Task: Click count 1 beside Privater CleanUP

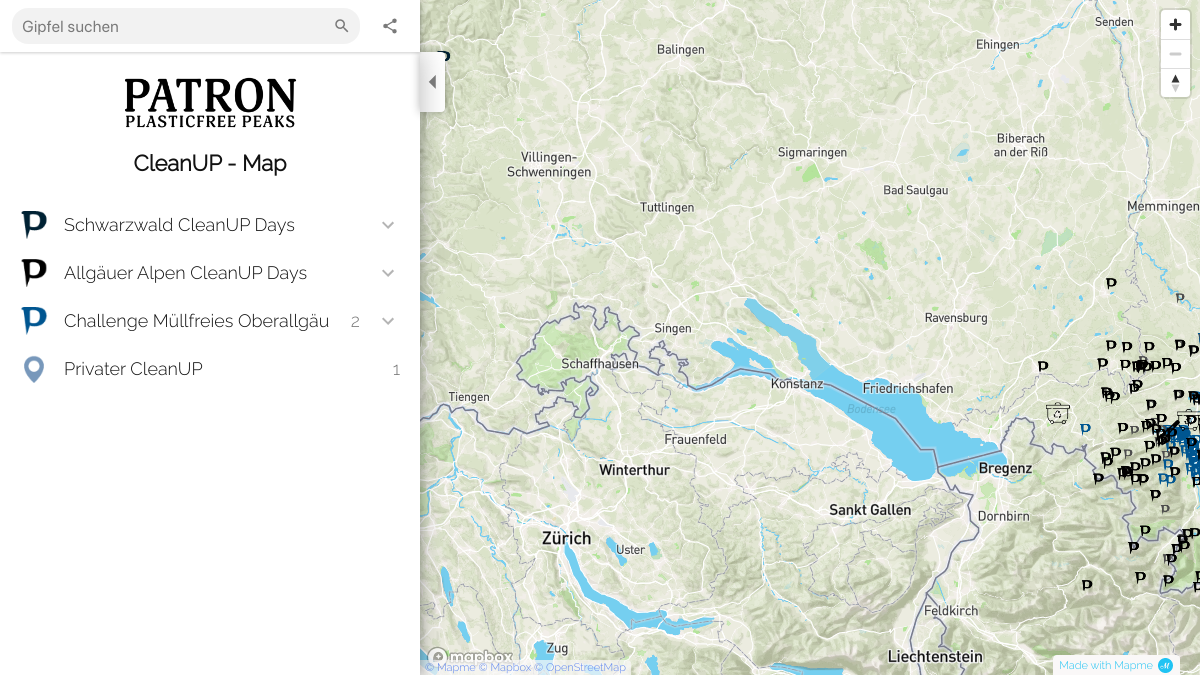Action: tap(396, 370)
